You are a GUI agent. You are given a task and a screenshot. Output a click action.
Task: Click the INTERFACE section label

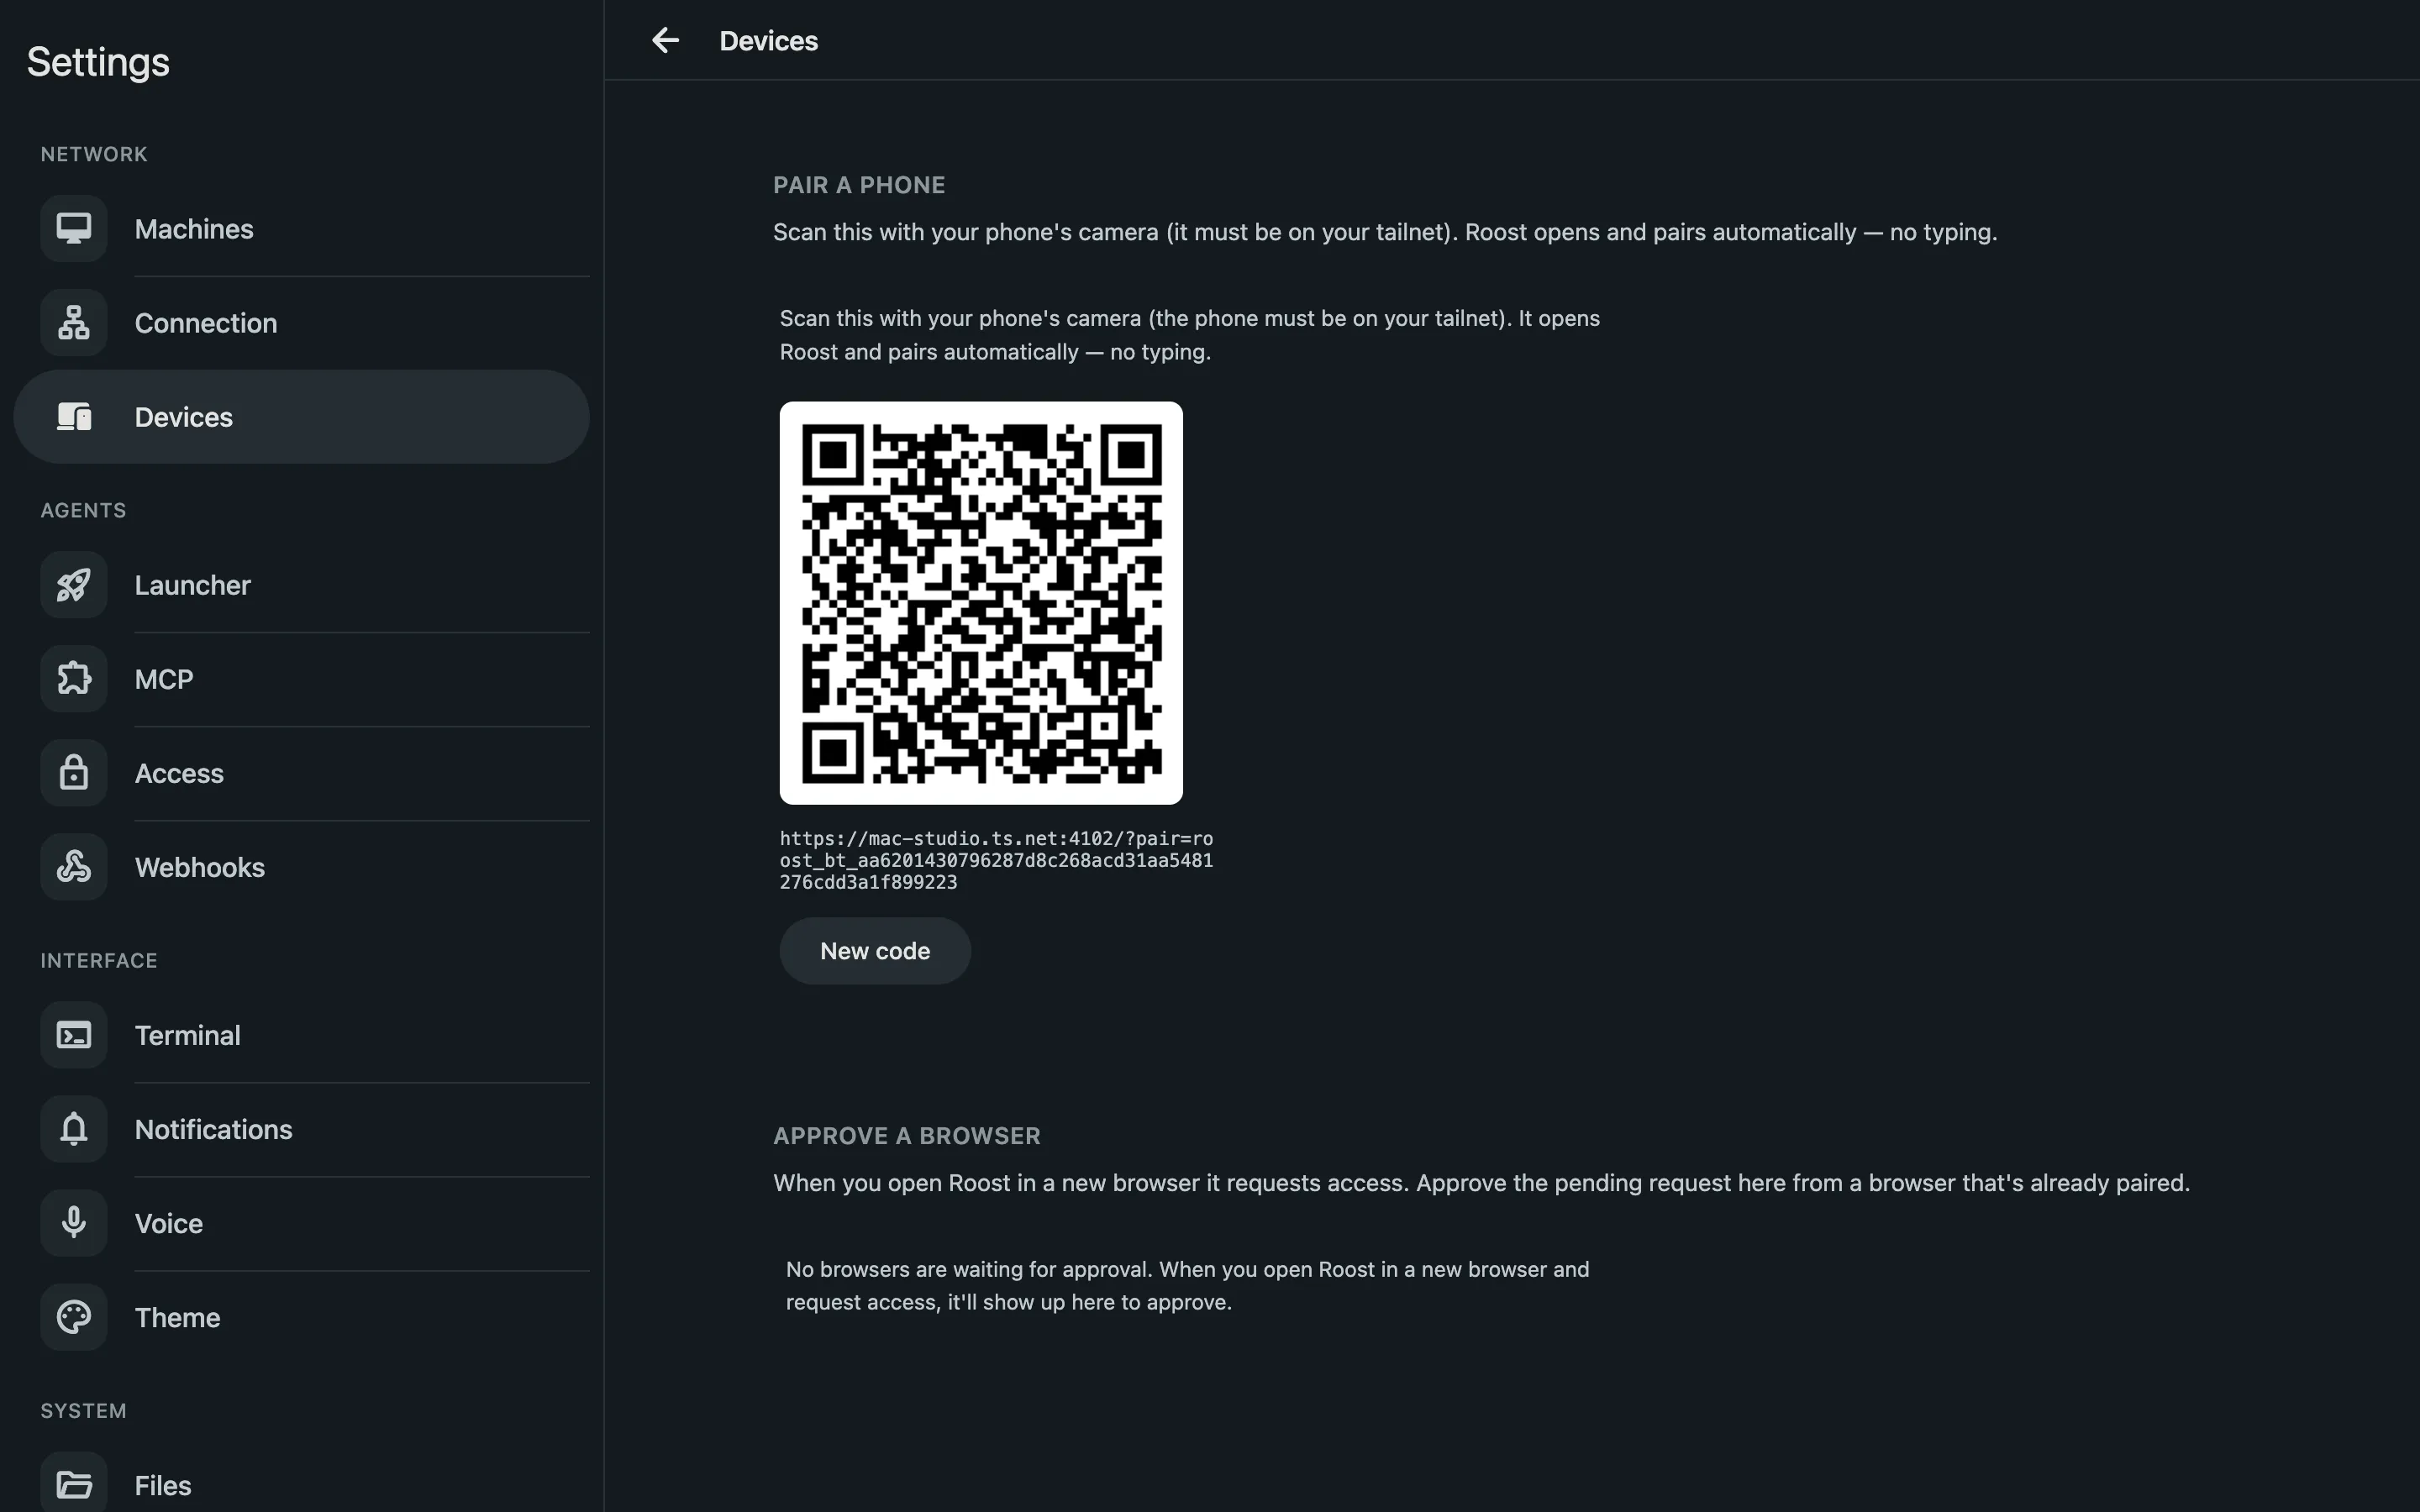(99, 960)
